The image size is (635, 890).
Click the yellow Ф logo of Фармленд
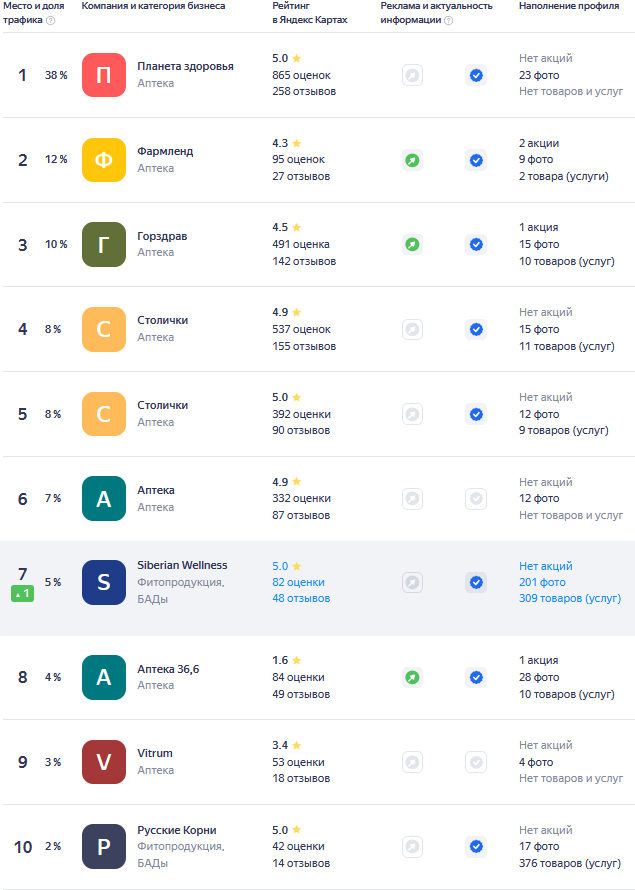[104, 160]
